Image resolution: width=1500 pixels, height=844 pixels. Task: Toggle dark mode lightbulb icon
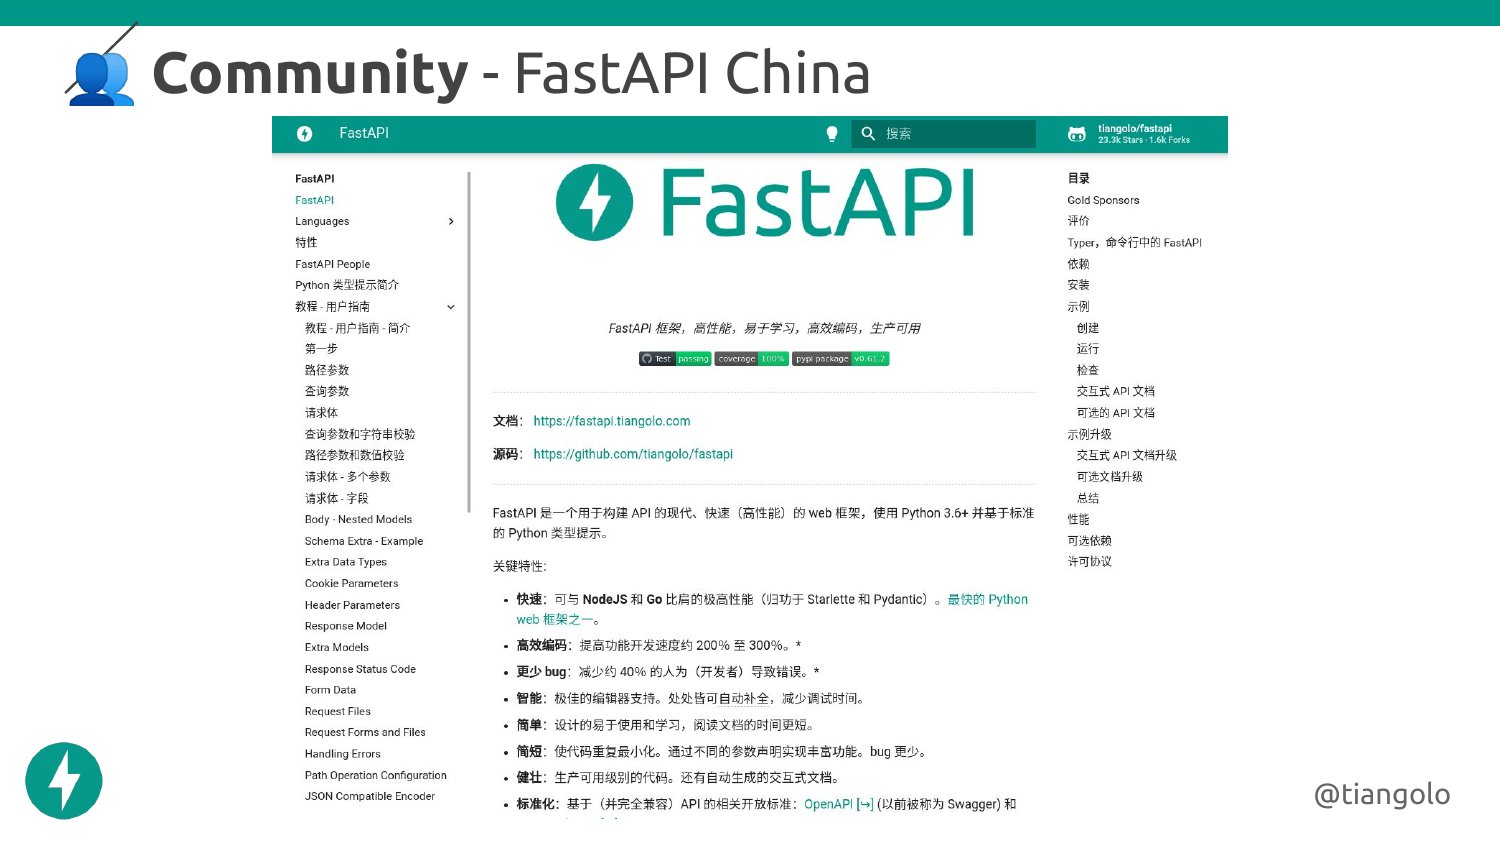click(832, 134)
